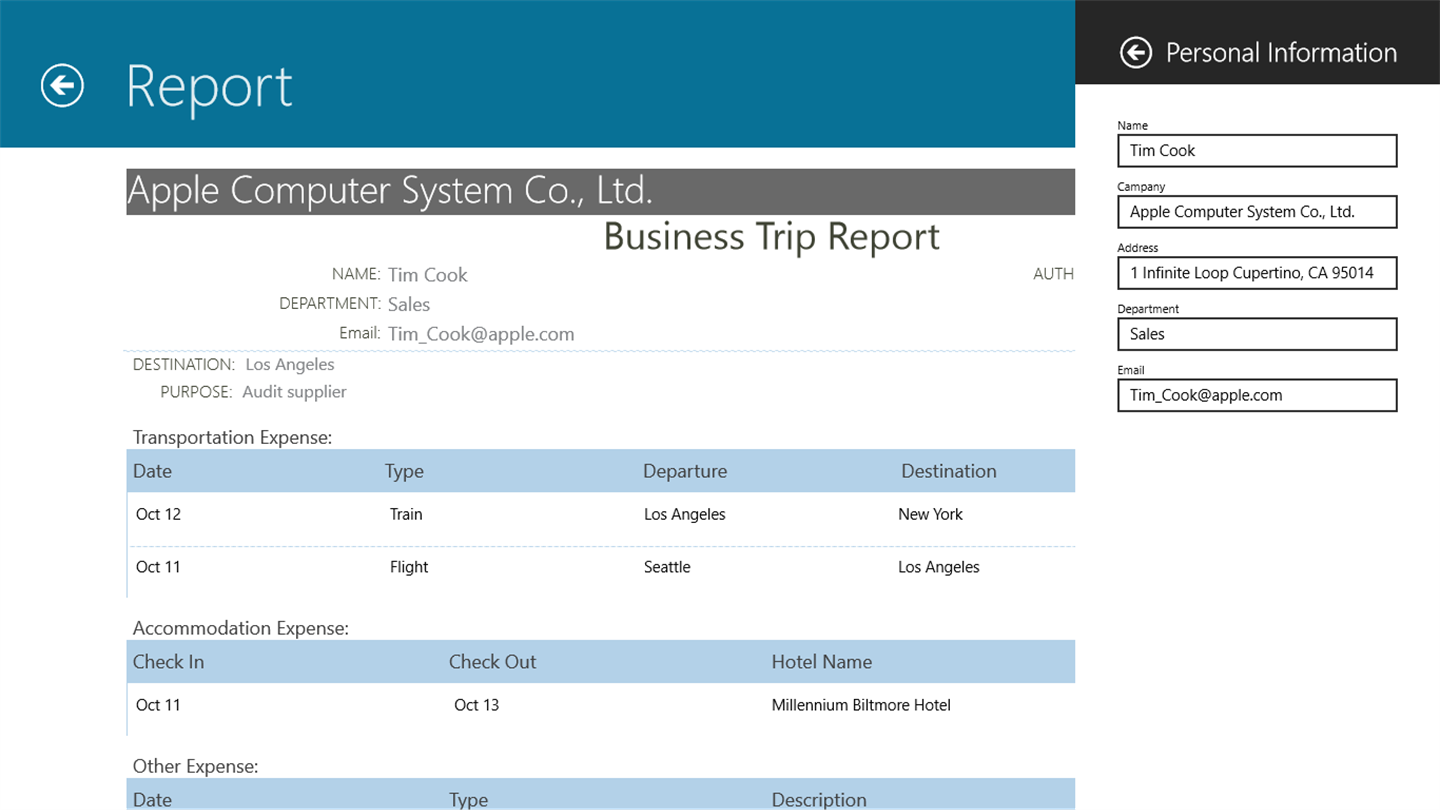The width and height of the screenshot is (1440, 810).
Task: Click the Departure column header
Action: point(685,471)
